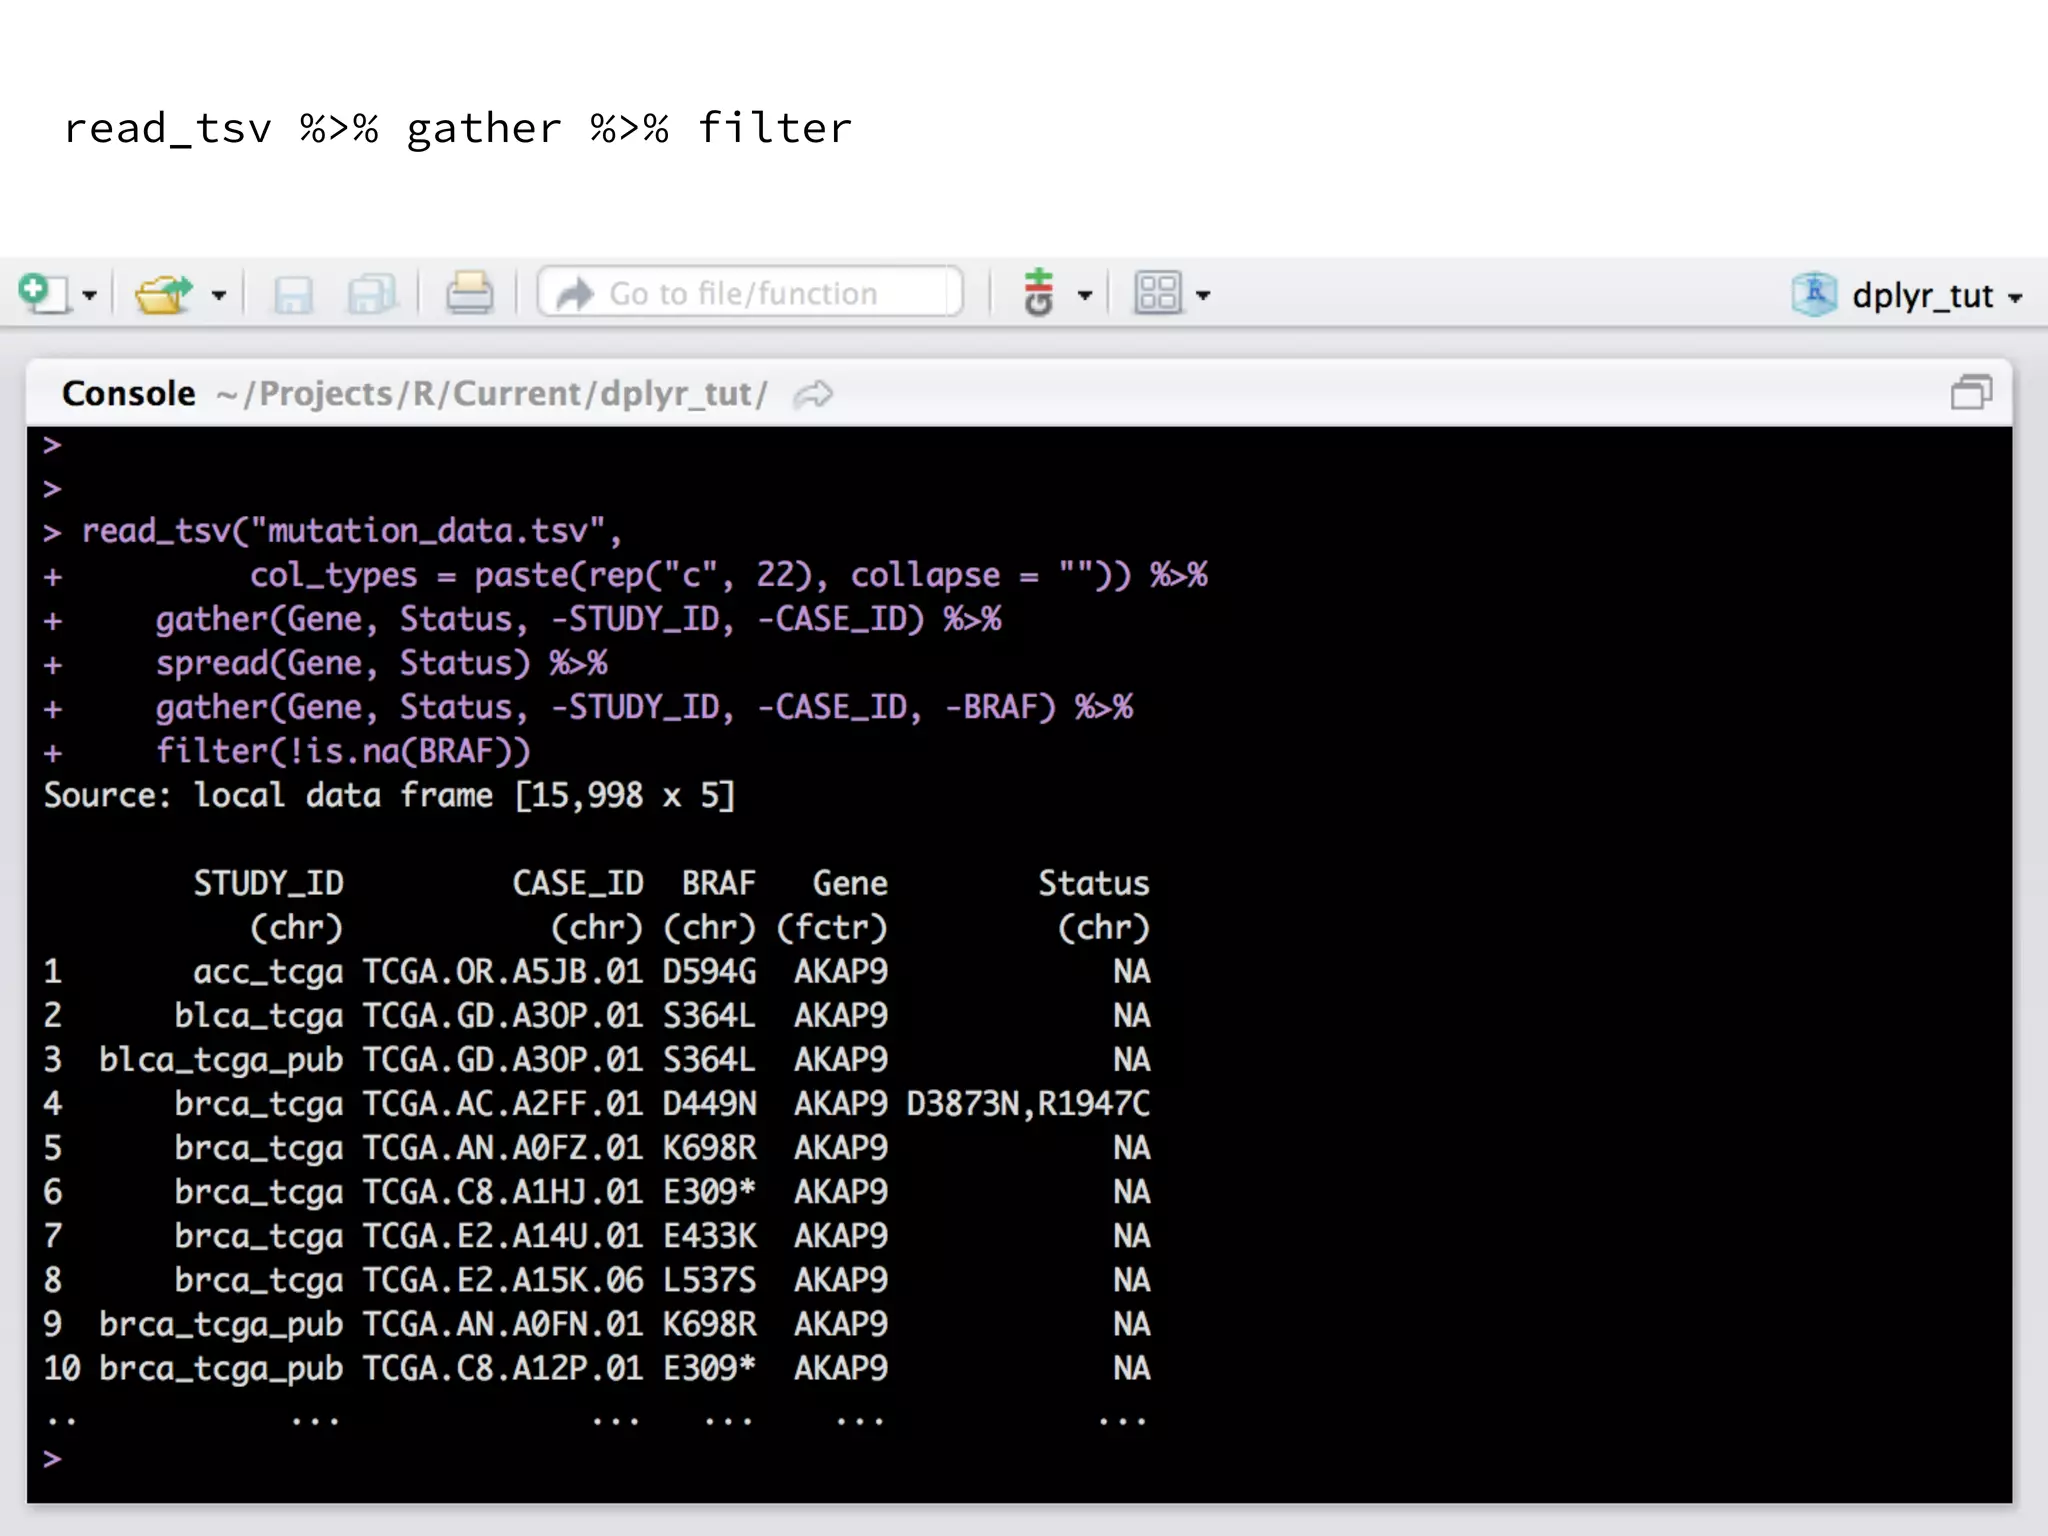Image resolution: width=2048 pixels, height=1536 pixels.
Task: Click the Open File folder icon
Action: click(163, 294)
